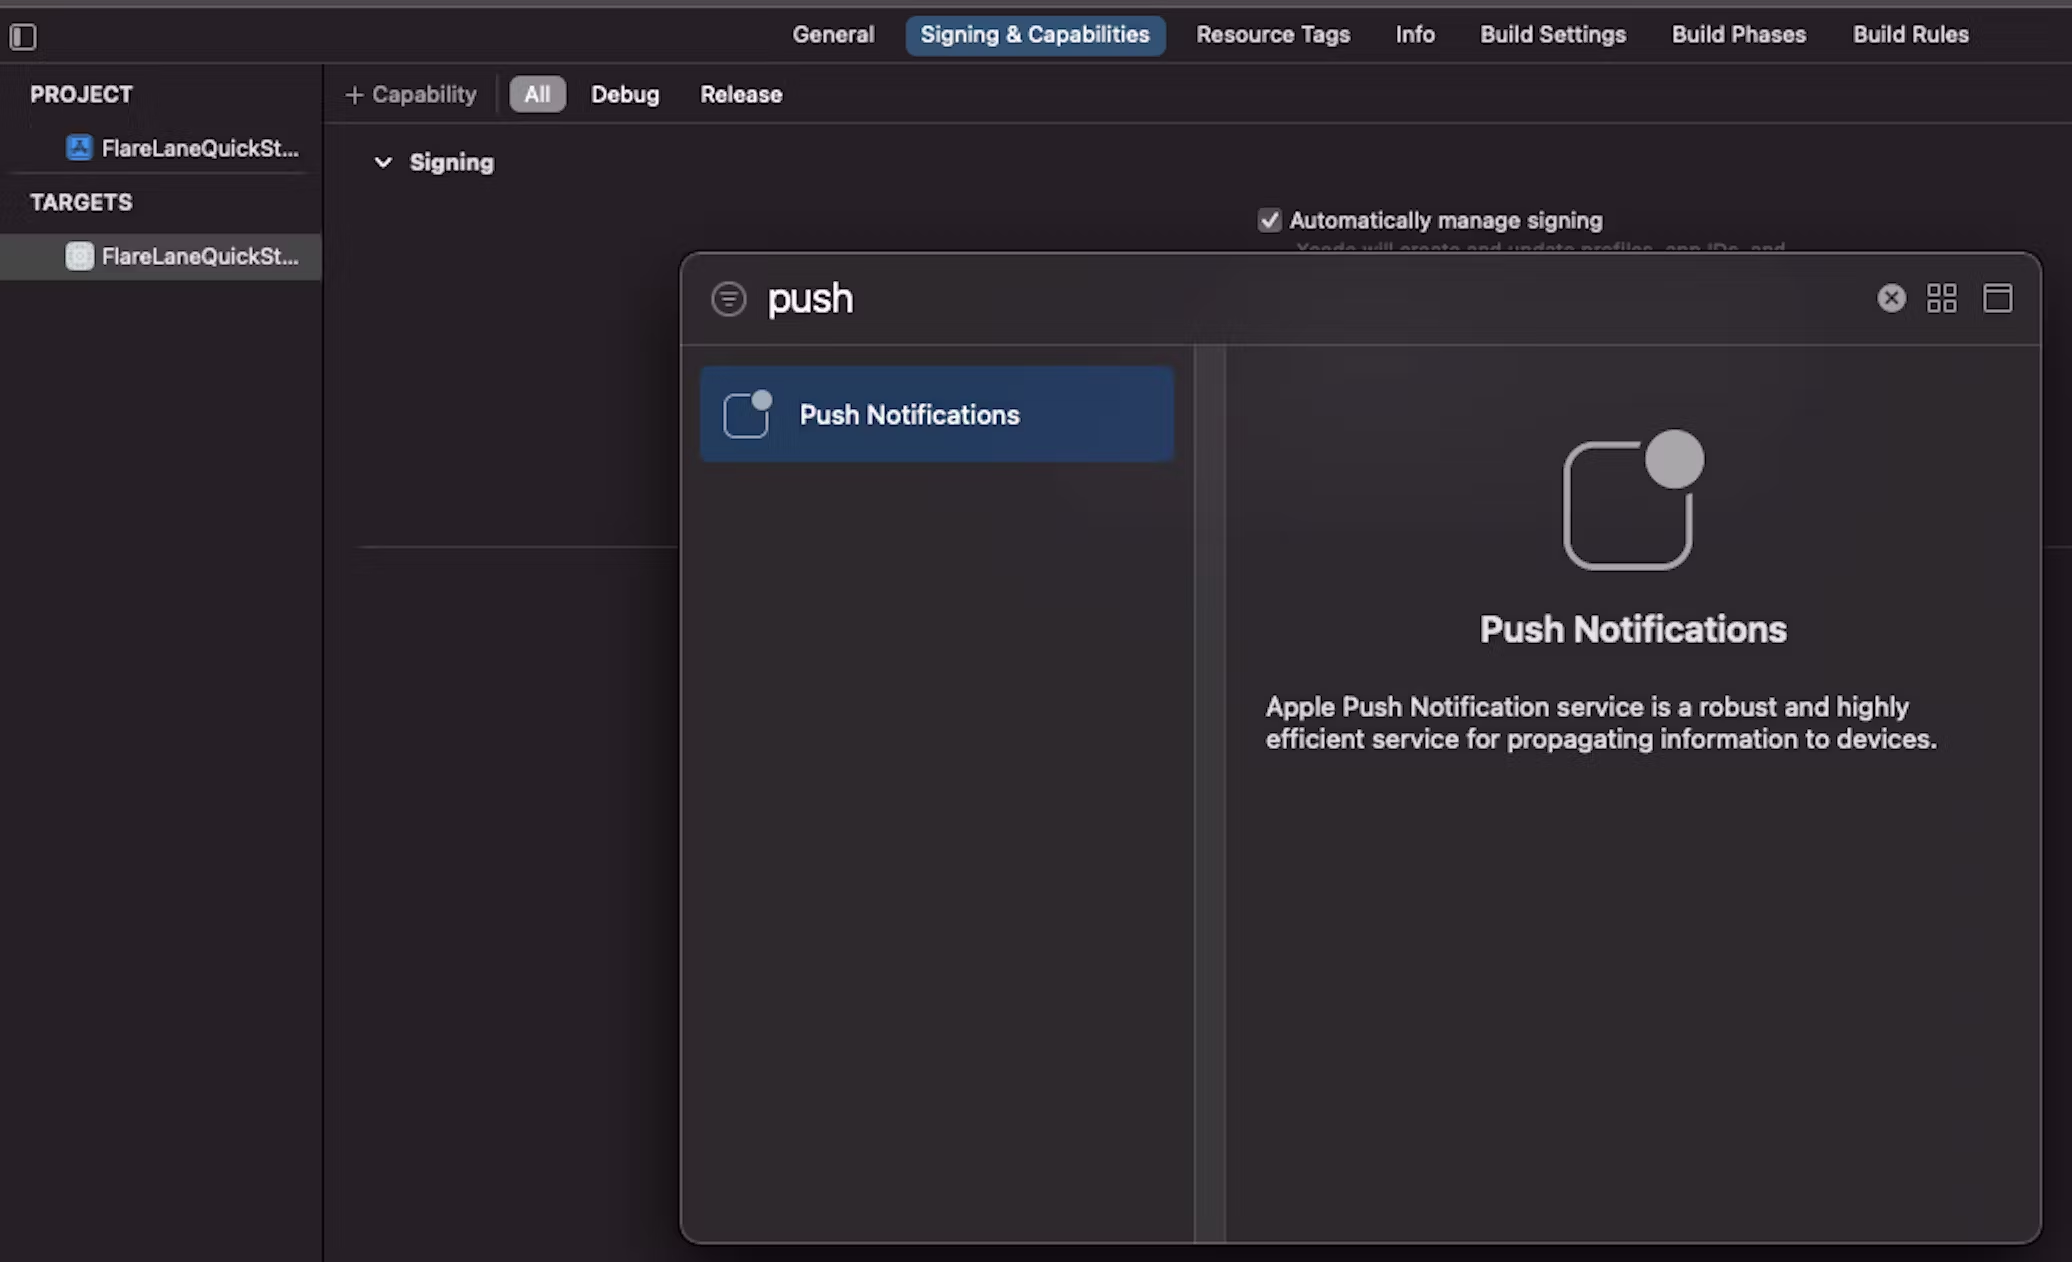Click the large Push Notifications icon
This screenshot has height=1262, width=2072.
coord(1632,501)
